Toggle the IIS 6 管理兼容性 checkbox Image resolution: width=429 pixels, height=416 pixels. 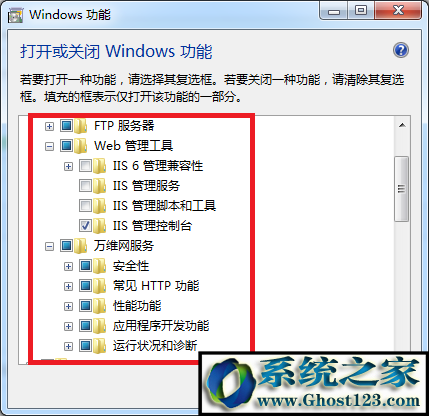(85, 166)
